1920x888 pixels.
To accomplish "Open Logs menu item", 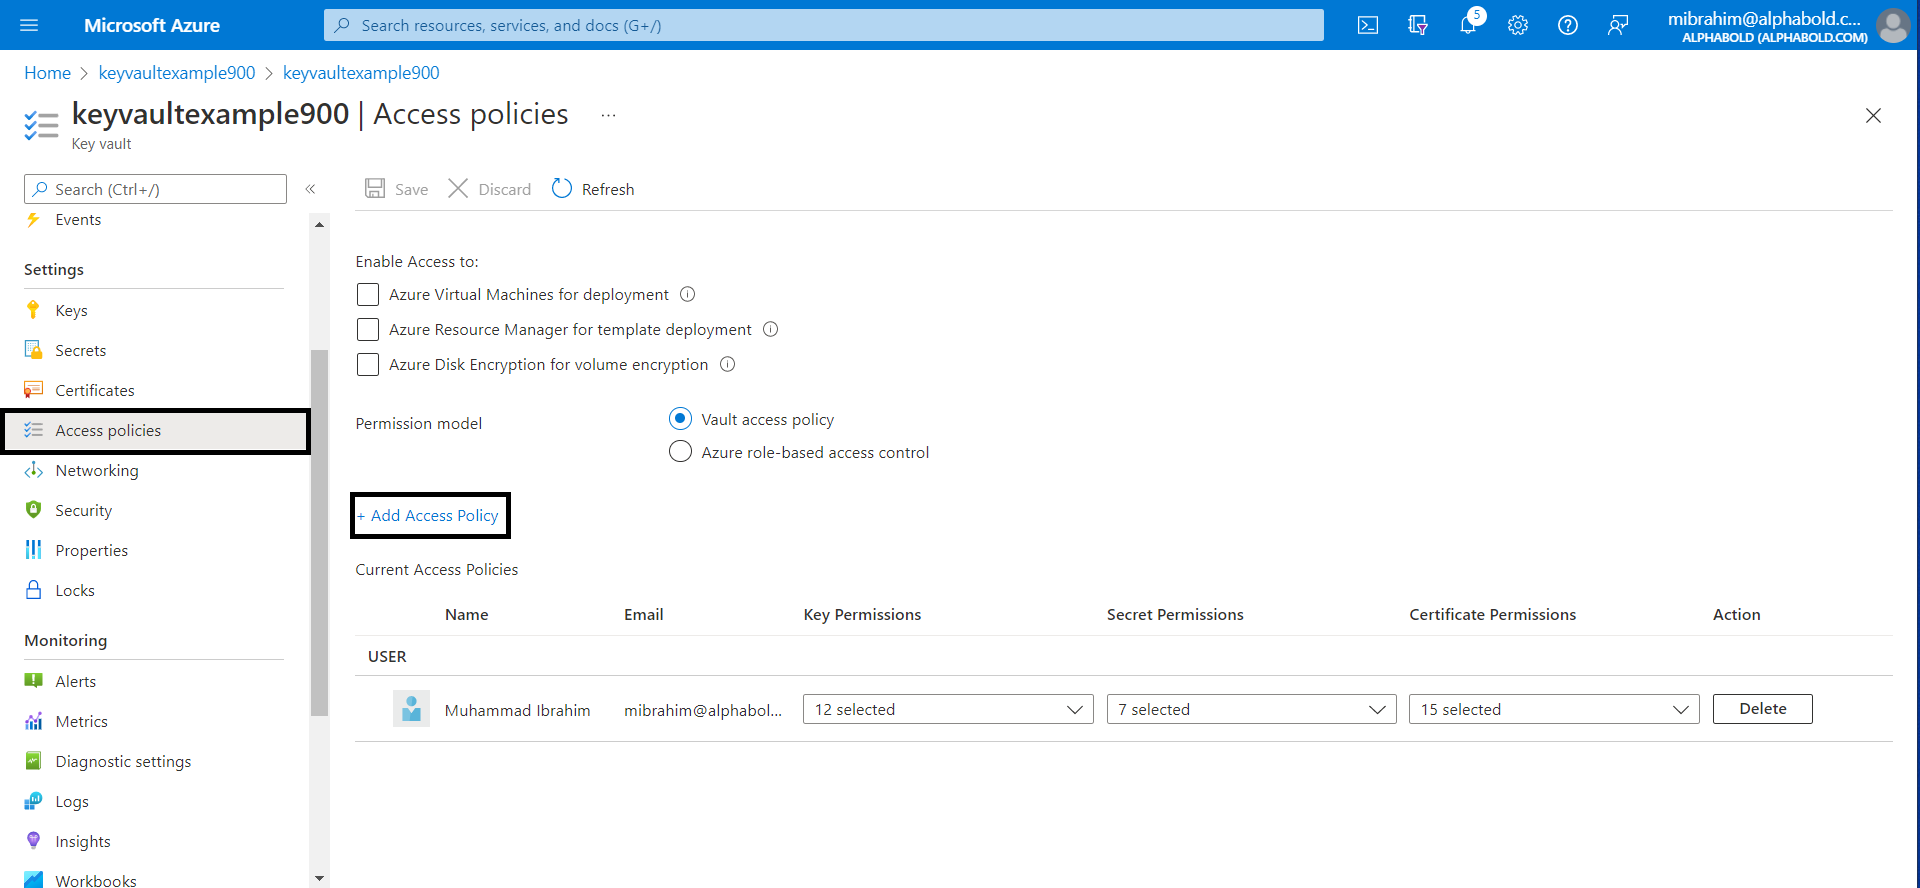I will click(72, 801).
